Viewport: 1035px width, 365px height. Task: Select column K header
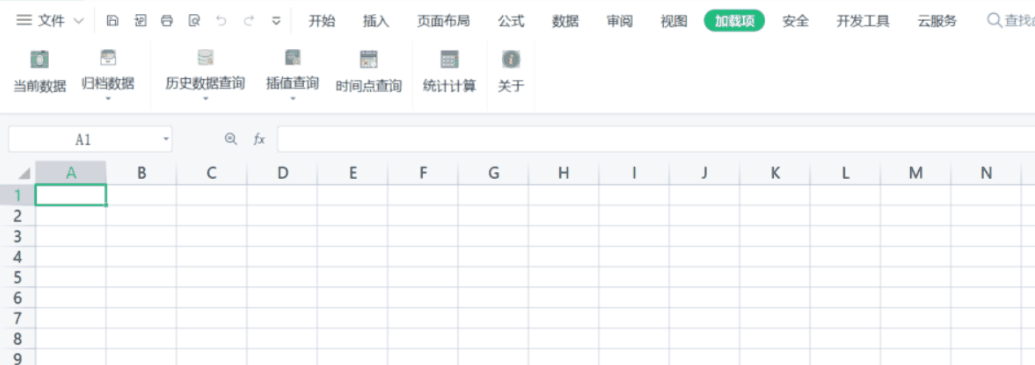[x=775, y=173]
